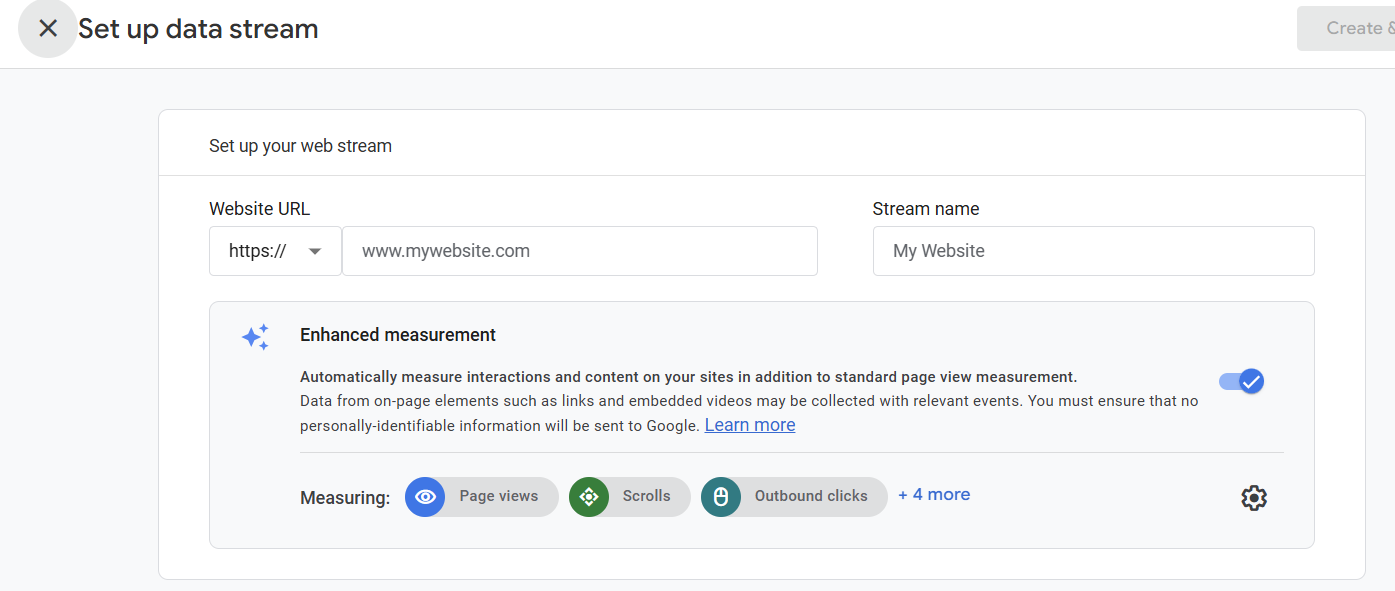Disable the Enhanced measurement toggle
The height and width of the screenshot is (591, 1395).
1241,381
